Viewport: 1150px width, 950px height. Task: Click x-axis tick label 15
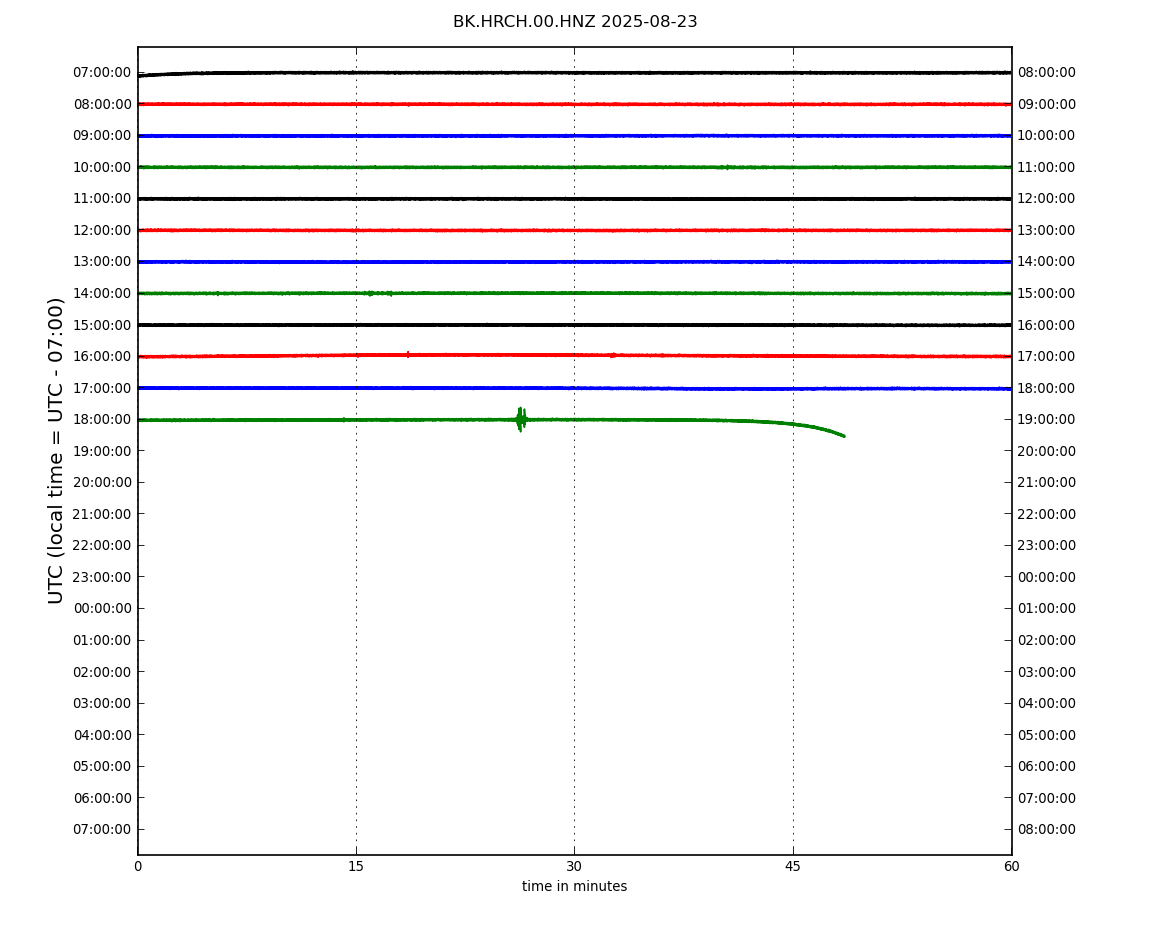coord(356,866)
